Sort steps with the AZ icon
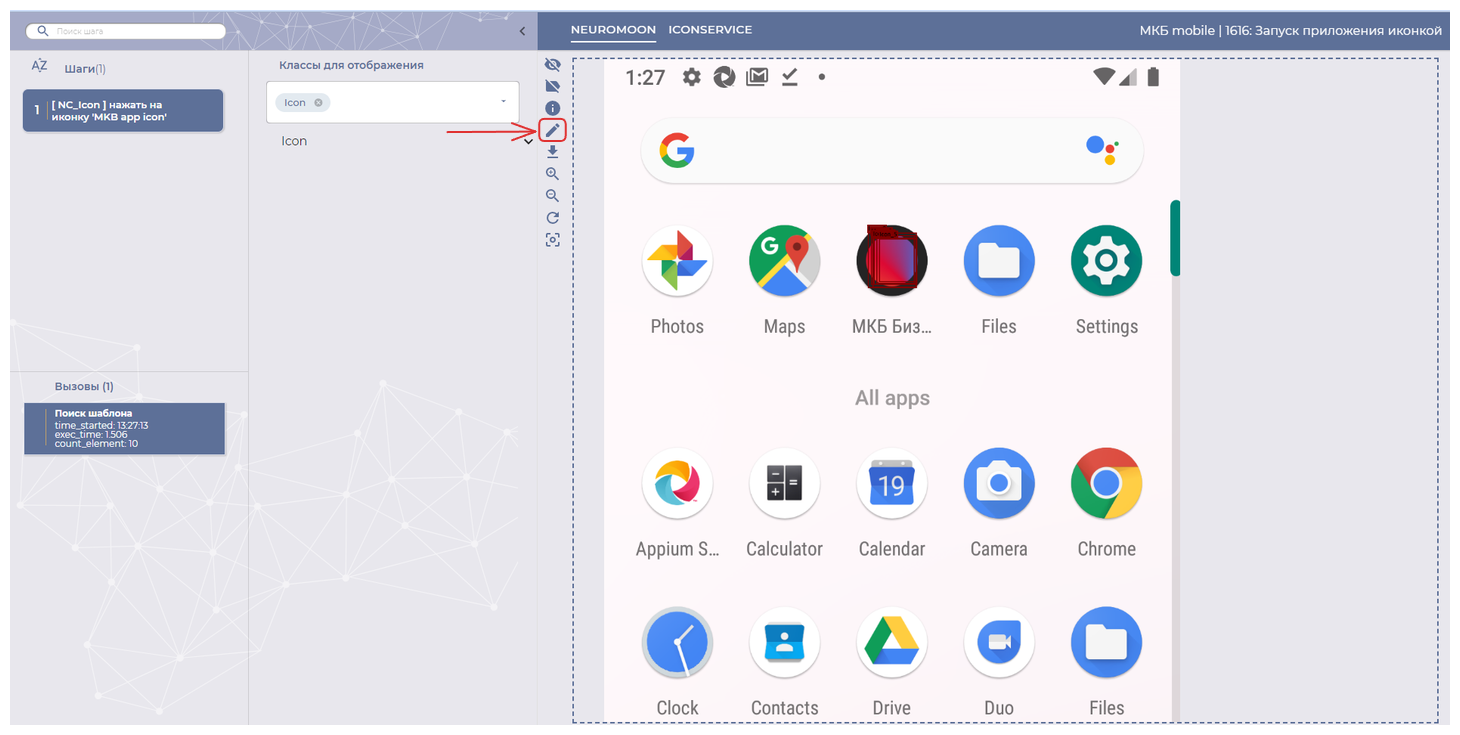Image resolution: width=1460 pixels, height=735 pixels. point(39,66)
